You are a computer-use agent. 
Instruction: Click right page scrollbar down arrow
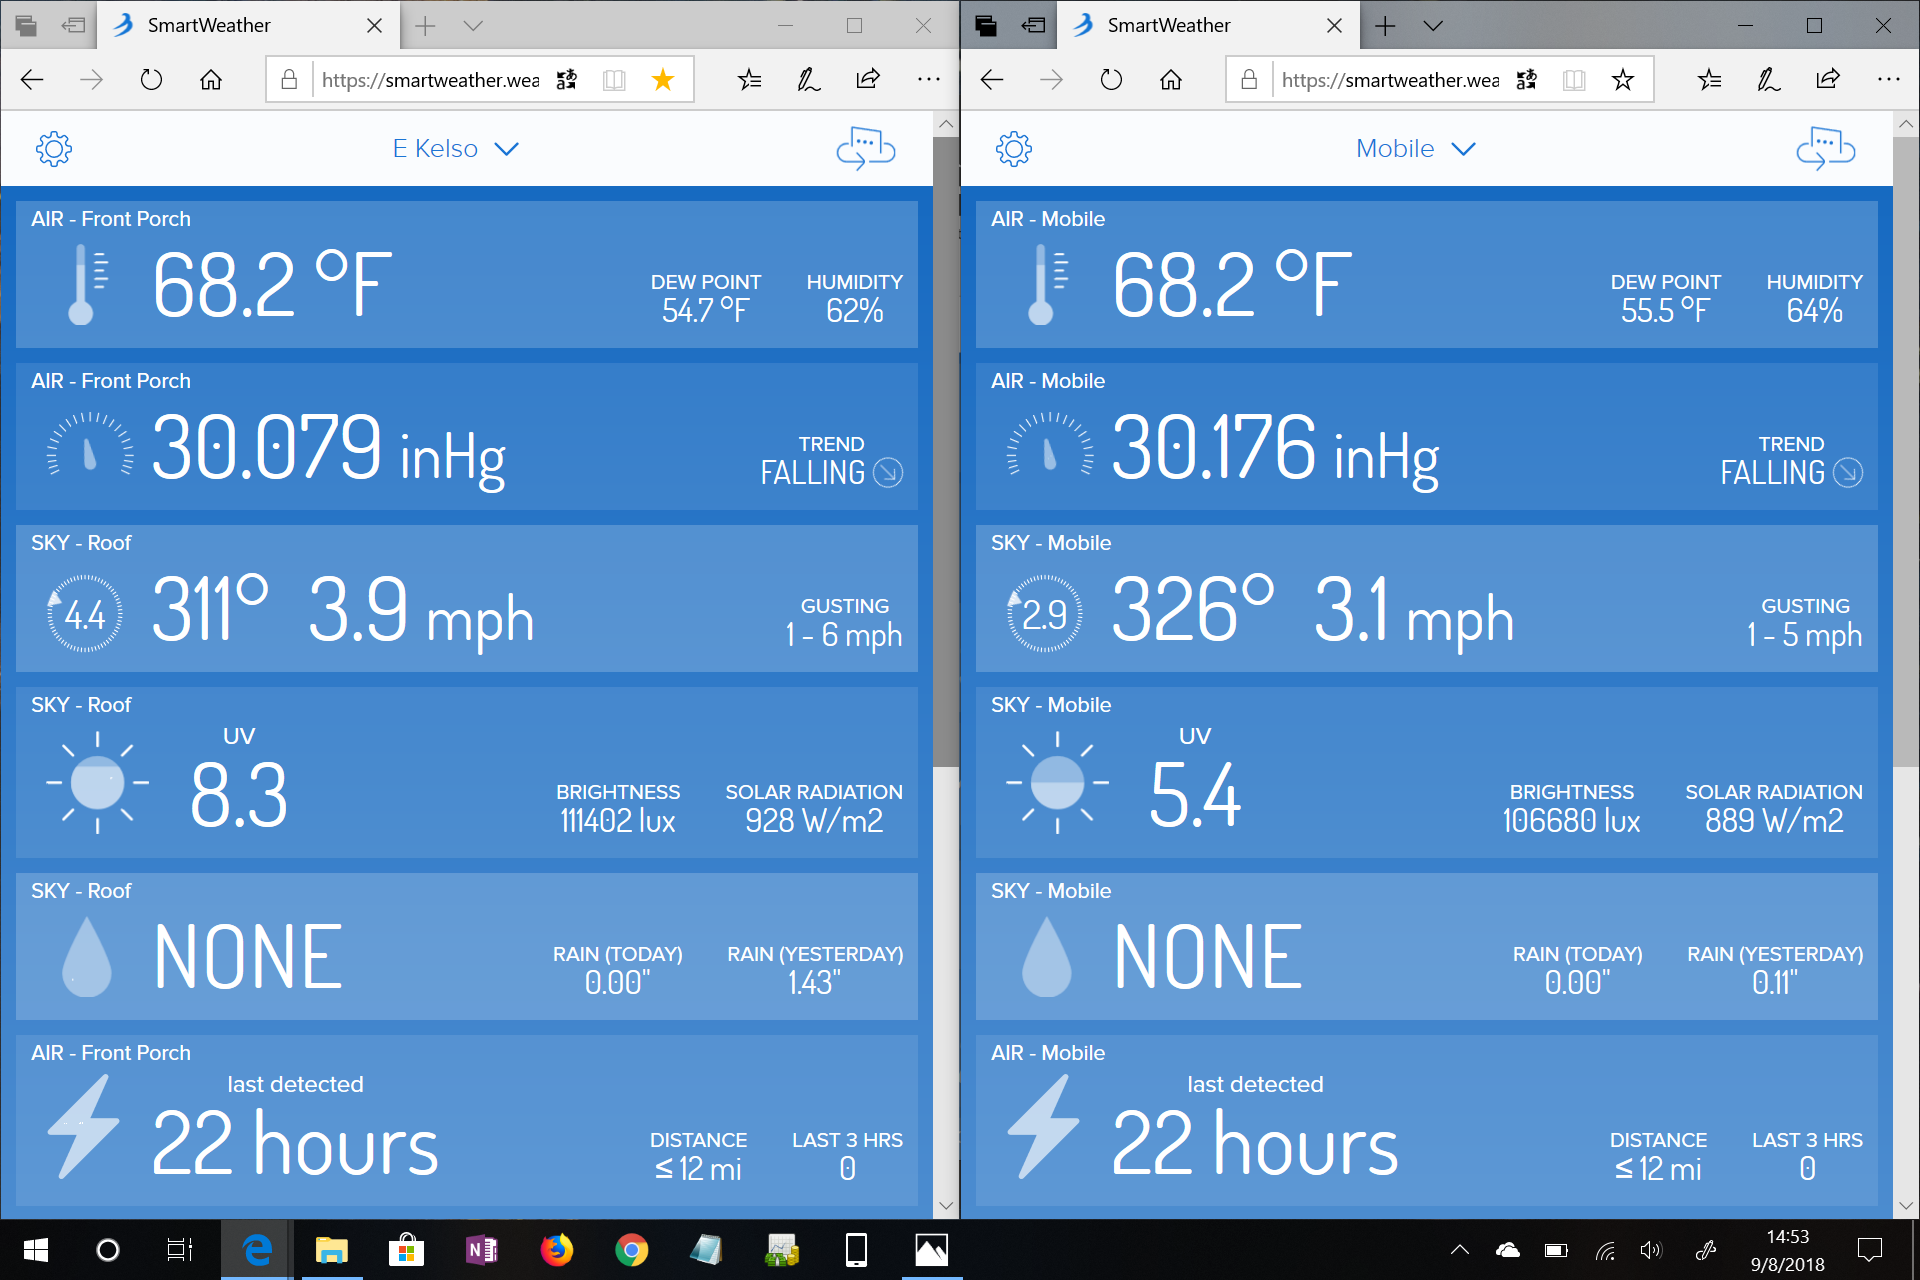(x=1906, y=1205)
